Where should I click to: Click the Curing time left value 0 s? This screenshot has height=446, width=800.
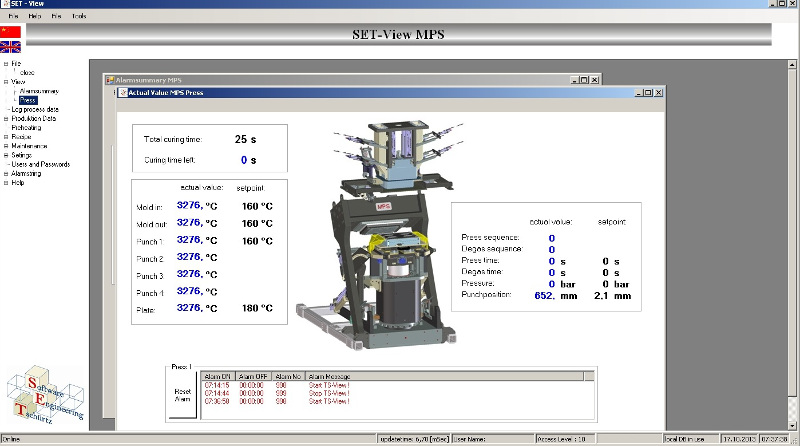click(248, 160)
